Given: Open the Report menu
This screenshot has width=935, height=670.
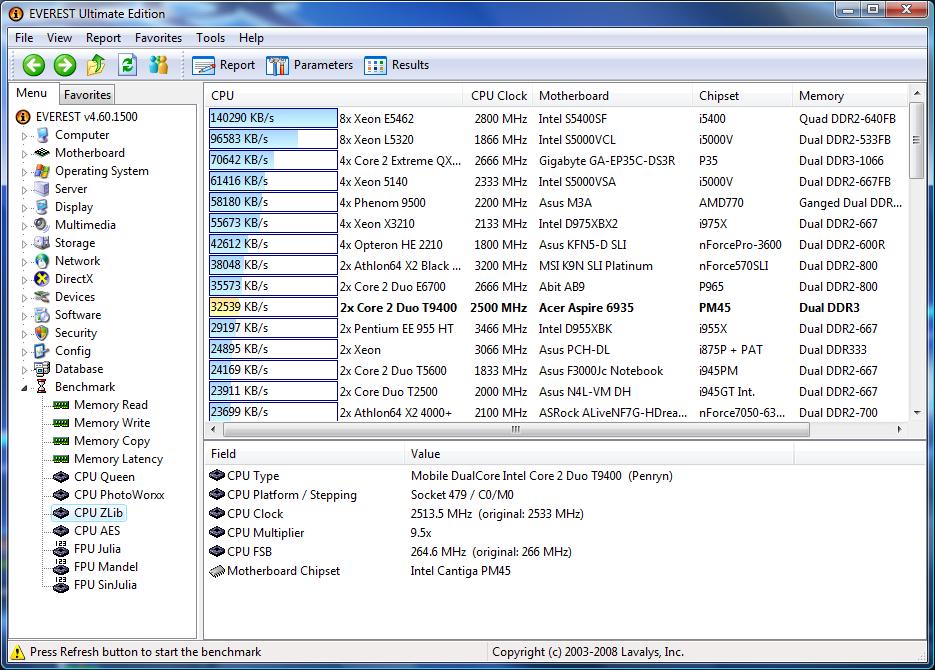Looking at the screenshot, I should point(103,38).
